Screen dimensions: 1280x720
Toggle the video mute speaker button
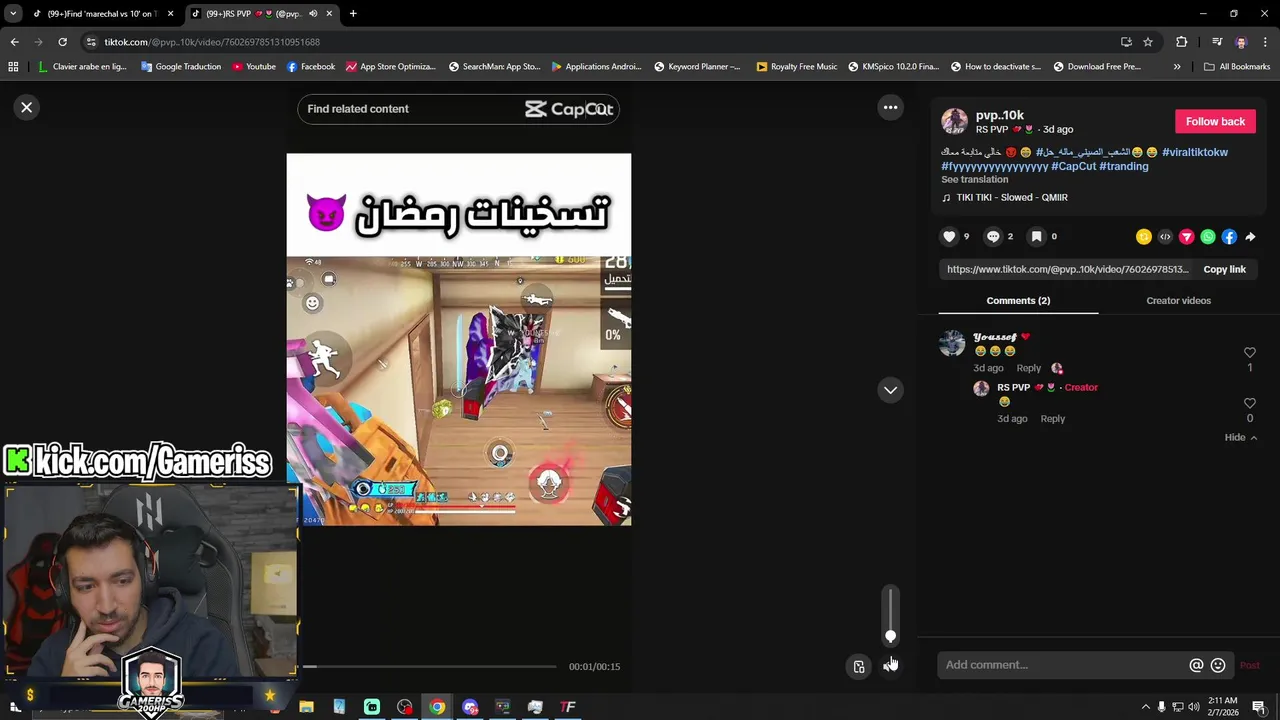coord(890,666)
